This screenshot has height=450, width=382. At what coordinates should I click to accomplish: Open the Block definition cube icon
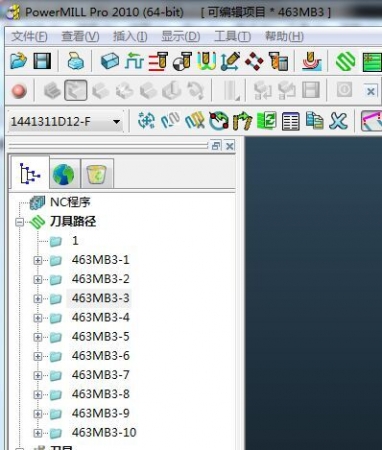(x=110, y=61)
